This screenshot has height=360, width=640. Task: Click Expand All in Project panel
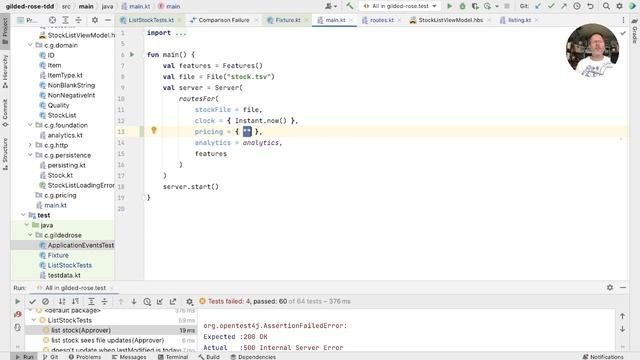[65, 20]
